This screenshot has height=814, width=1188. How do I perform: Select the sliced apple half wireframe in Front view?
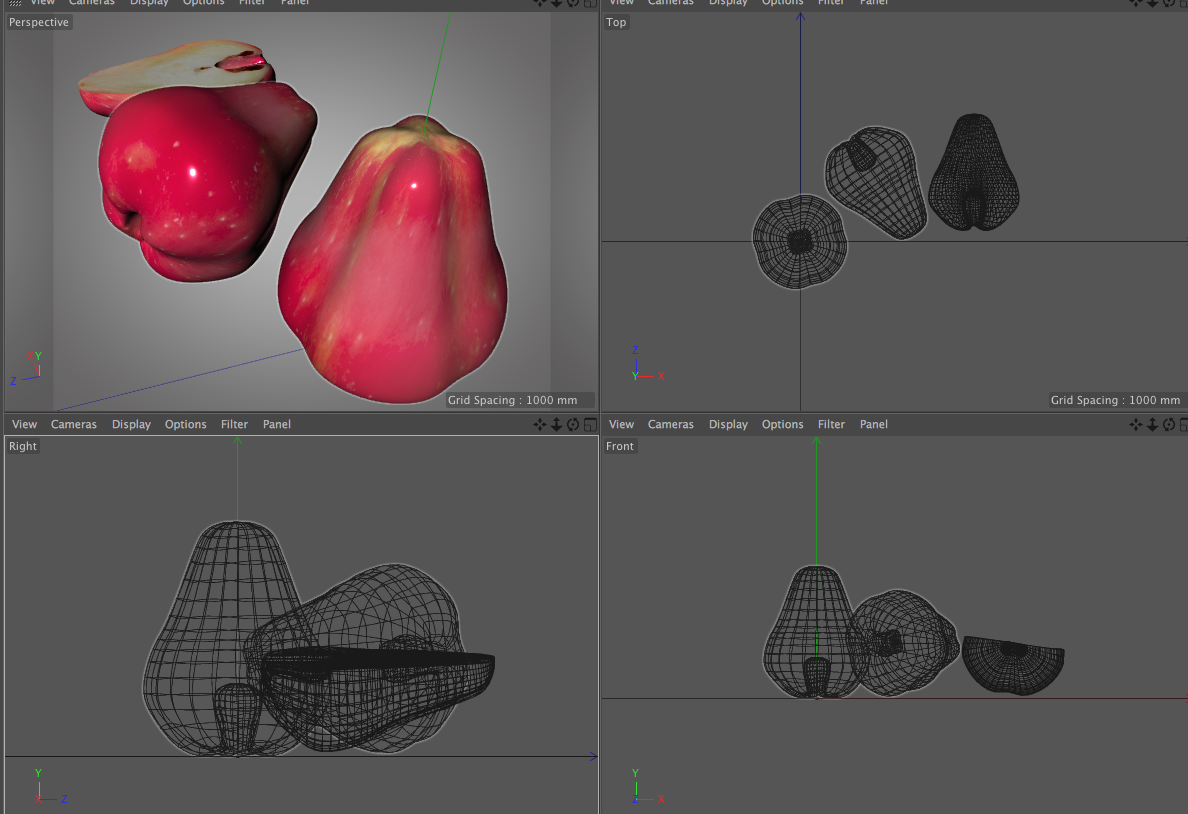[x=1013, y=662]
